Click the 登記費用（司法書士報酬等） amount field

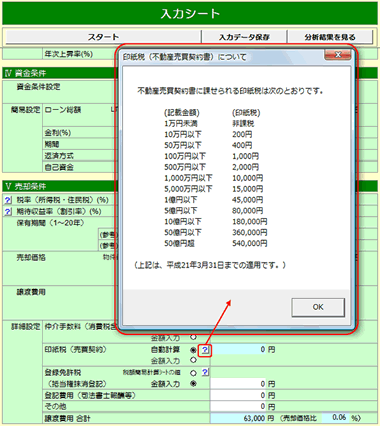[239, 395]
